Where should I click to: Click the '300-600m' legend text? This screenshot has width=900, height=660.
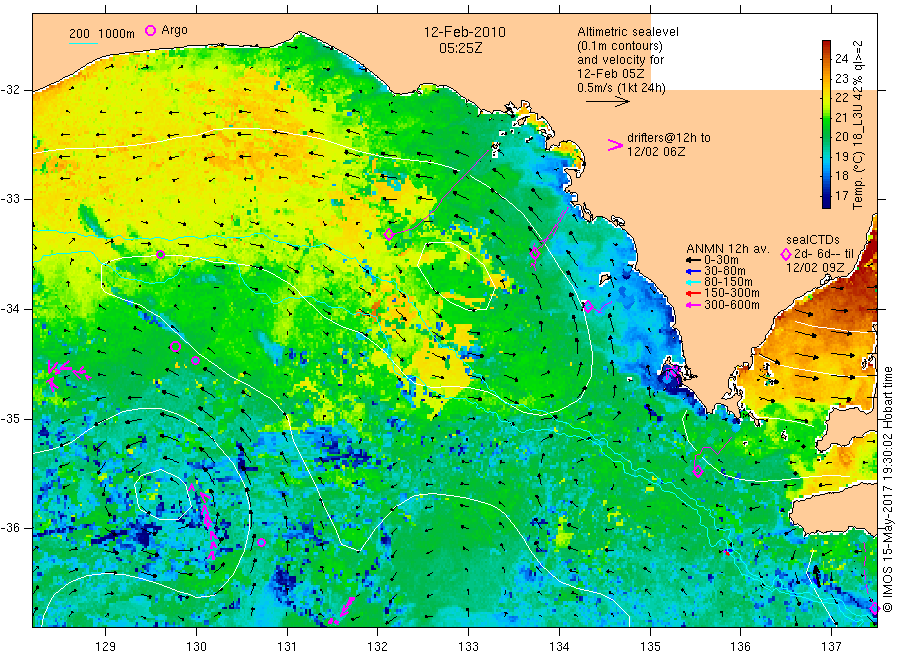click(x=732, y=305)
